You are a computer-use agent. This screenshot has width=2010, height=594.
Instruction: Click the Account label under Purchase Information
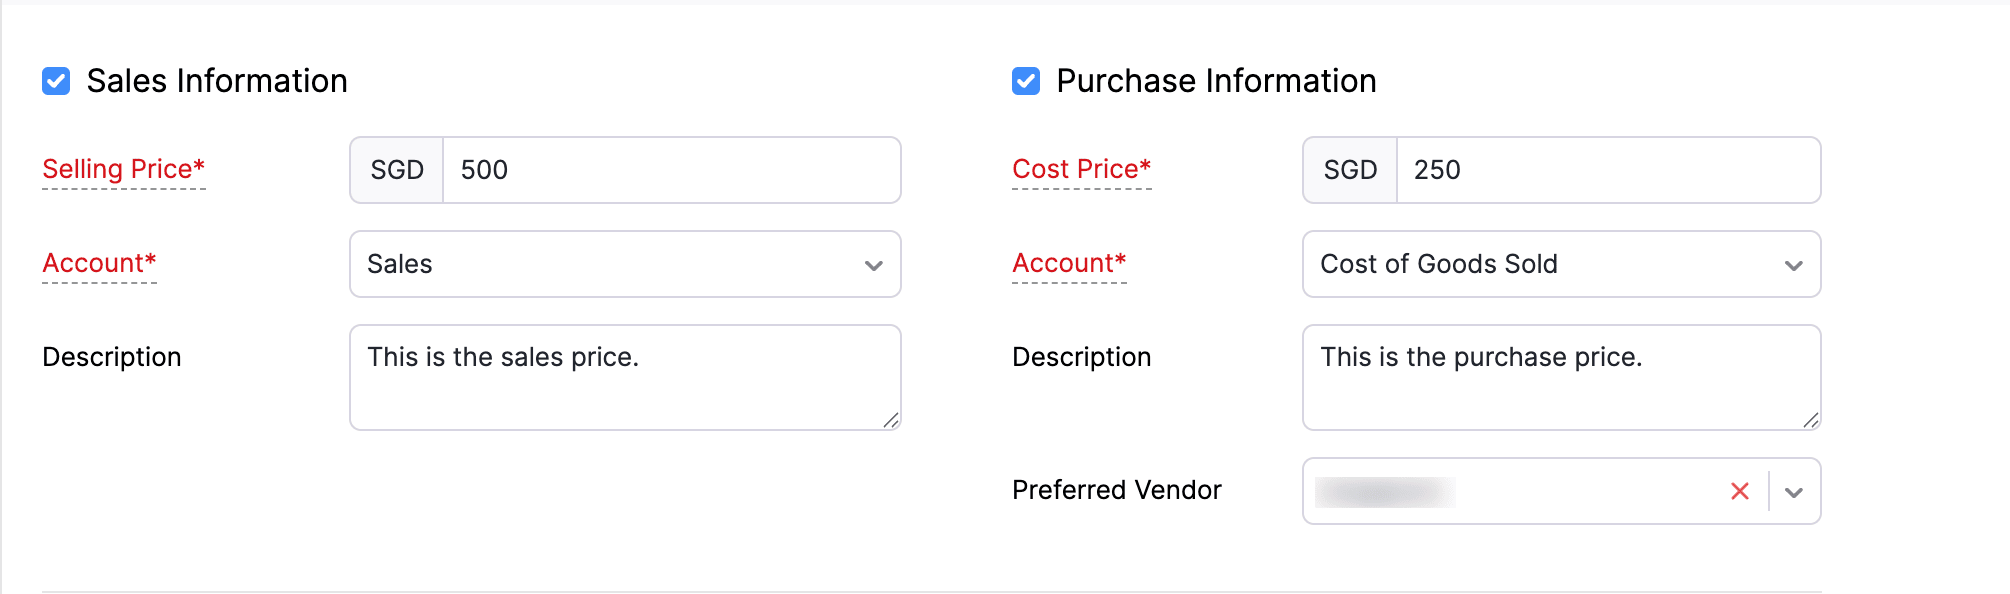coord(1068,263)
